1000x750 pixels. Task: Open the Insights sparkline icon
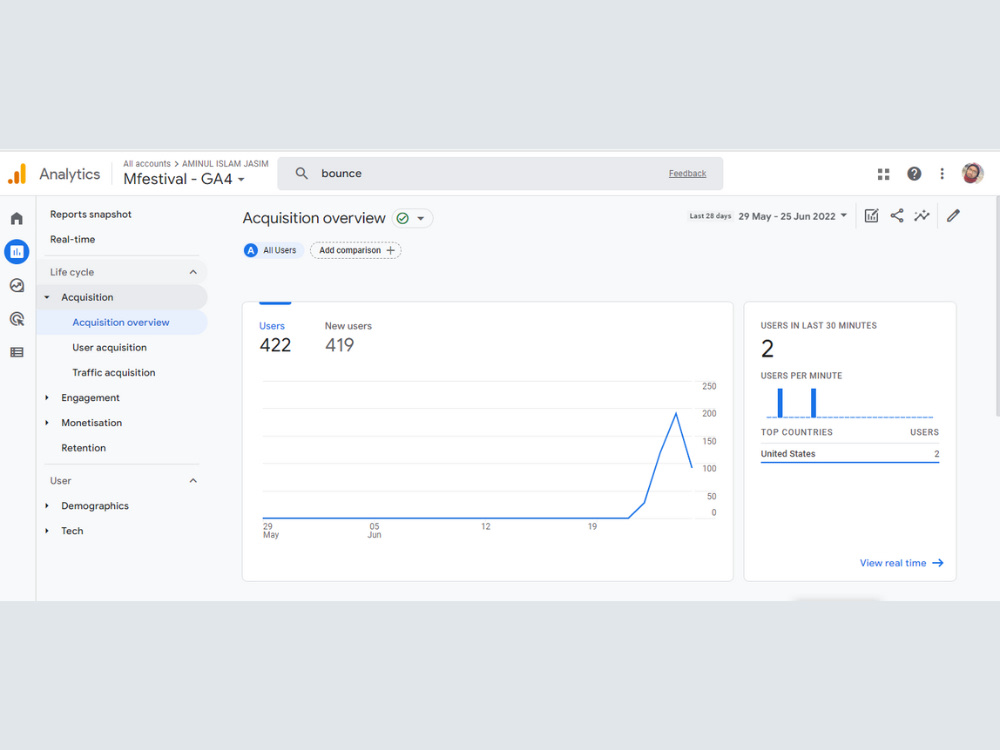922,216
